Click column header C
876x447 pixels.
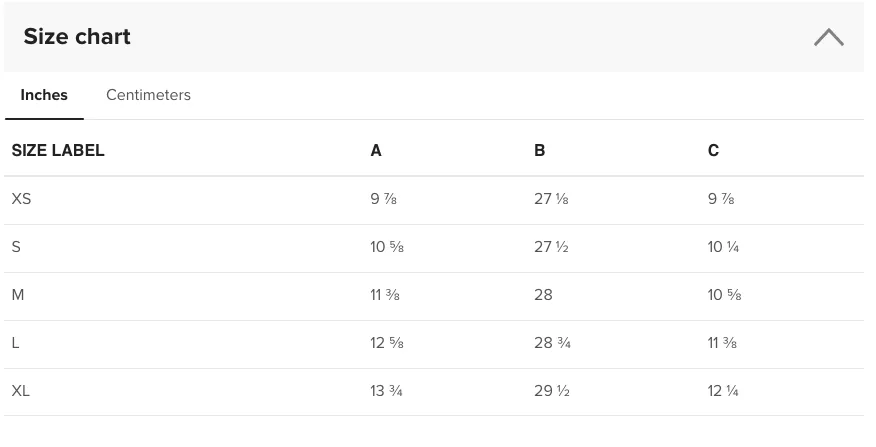point(713,150)
